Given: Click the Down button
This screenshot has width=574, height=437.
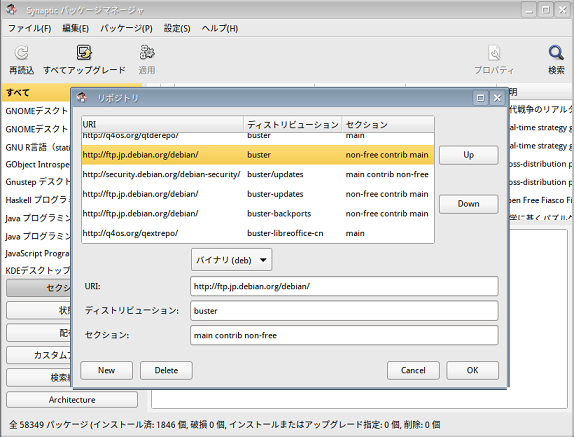Looking at the screenshot, I should (469, 204).
